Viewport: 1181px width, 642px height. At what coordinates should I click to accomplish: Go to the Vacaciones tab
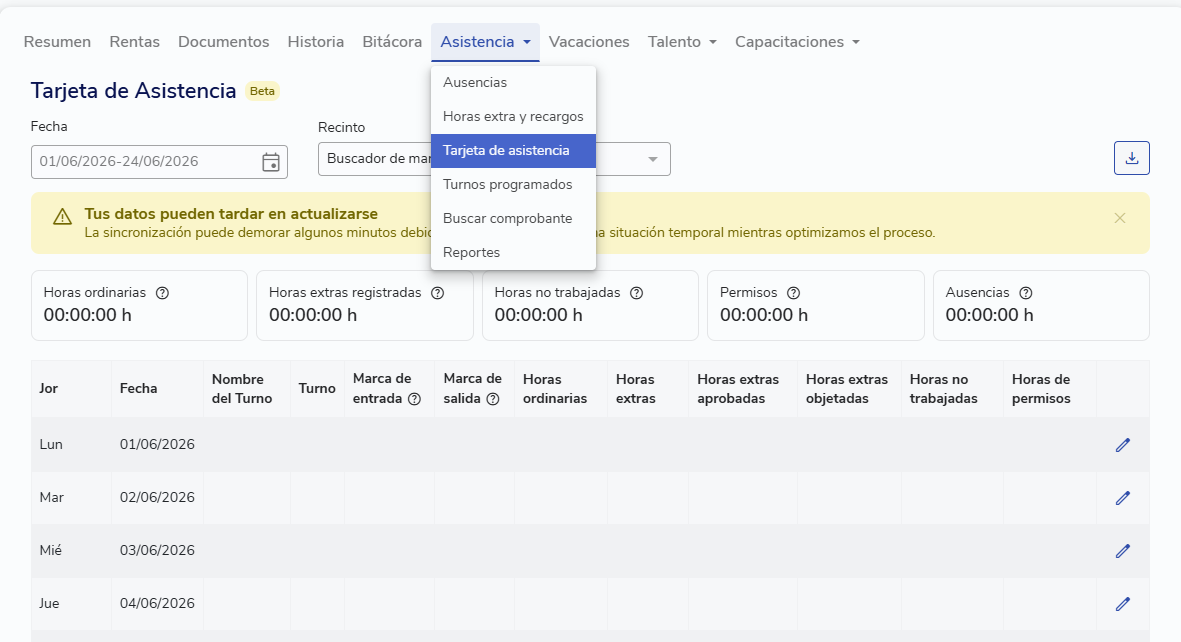tap(589, 42)
